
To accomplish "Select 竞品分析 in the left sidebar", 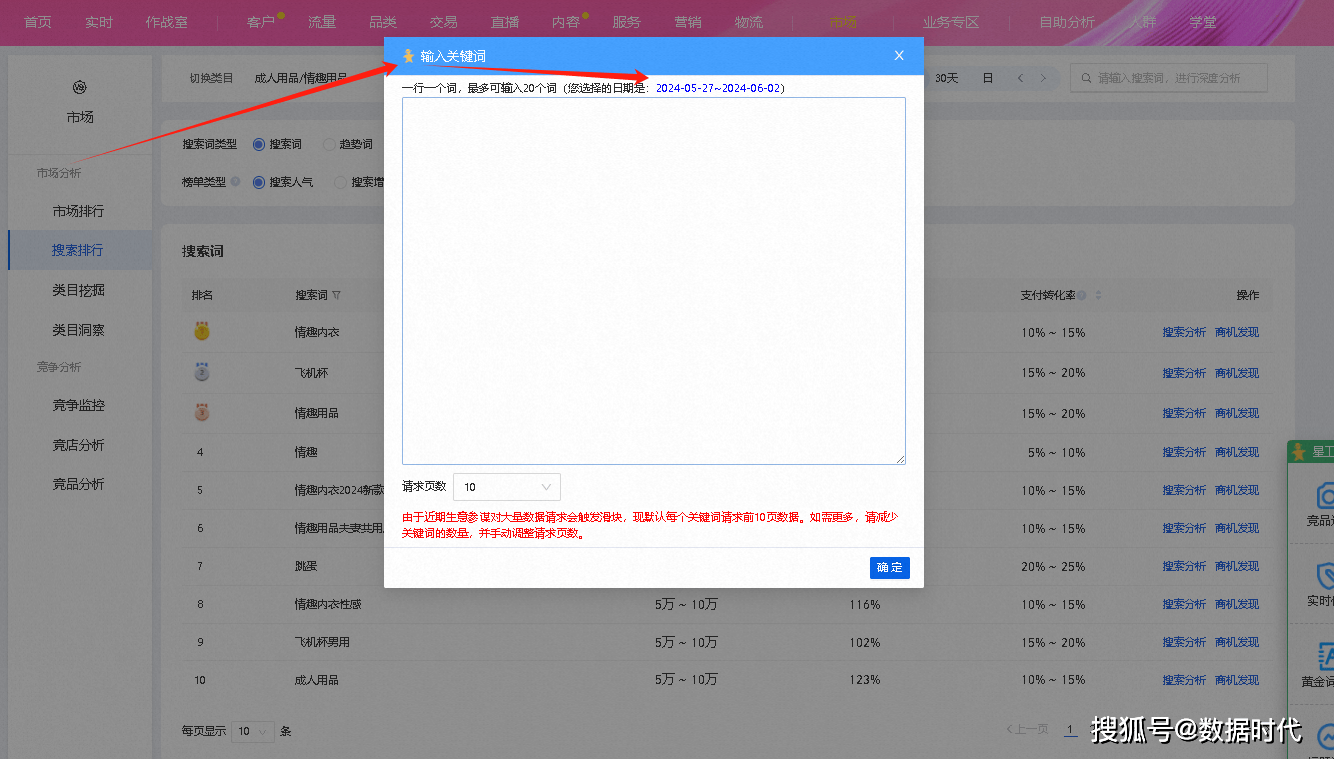I will tap(78, 484).
